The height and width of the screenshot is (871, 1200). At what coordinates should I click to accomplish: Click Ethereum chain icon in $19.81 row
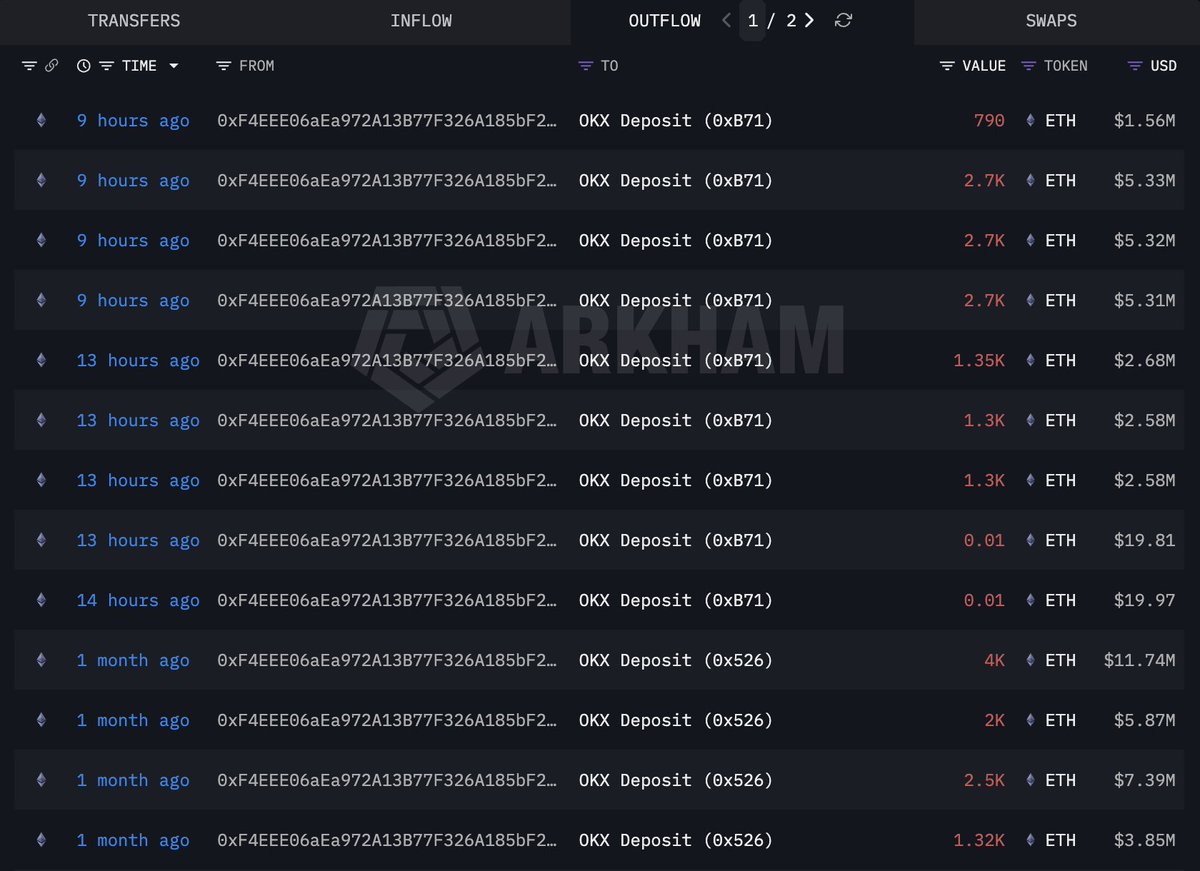click(41, 540)
